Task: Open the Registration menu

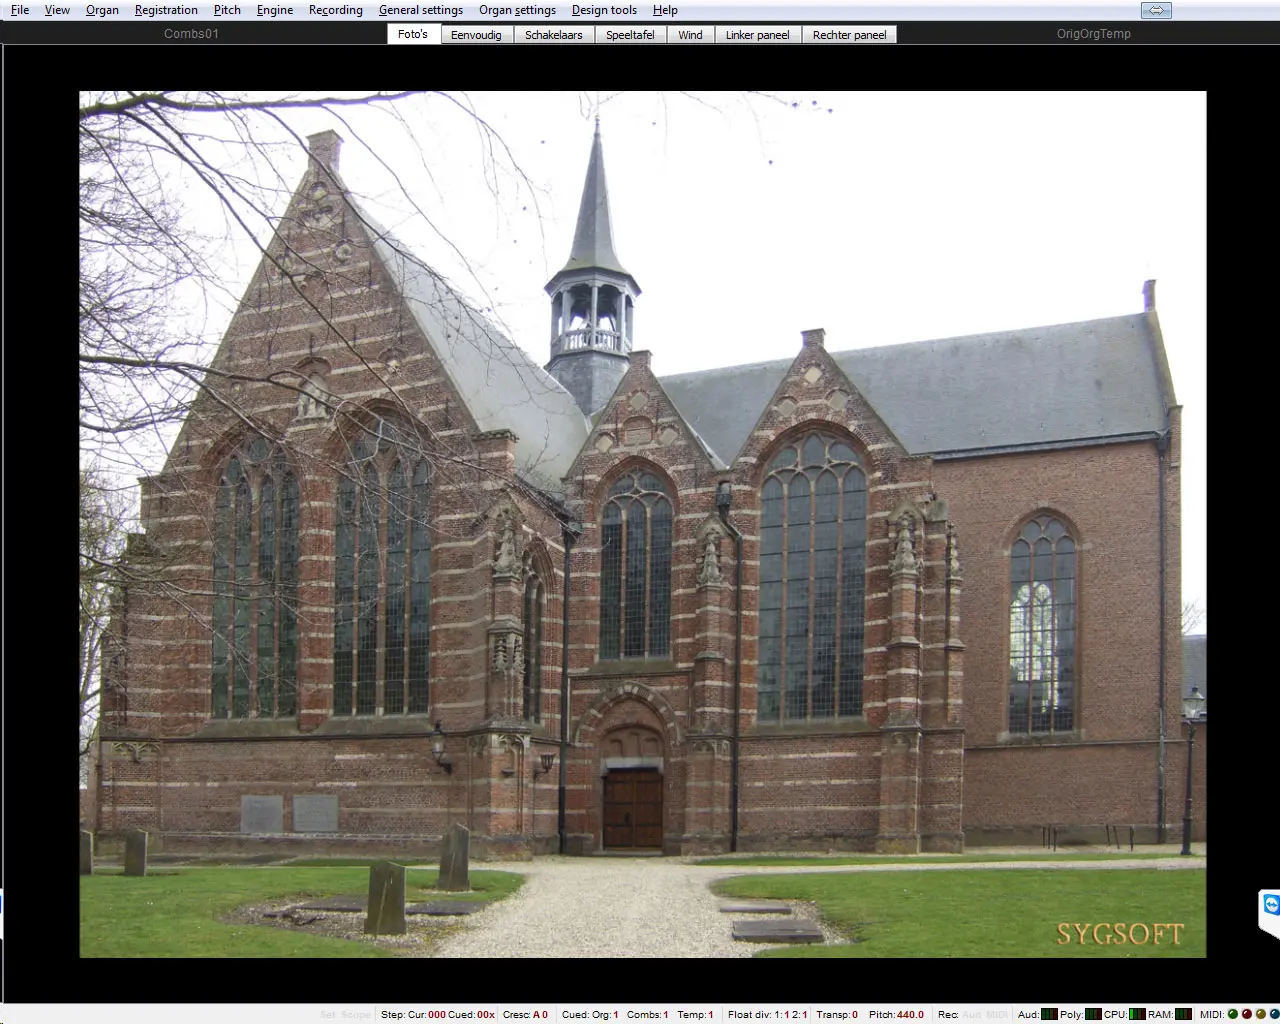Action: (166, 10)
